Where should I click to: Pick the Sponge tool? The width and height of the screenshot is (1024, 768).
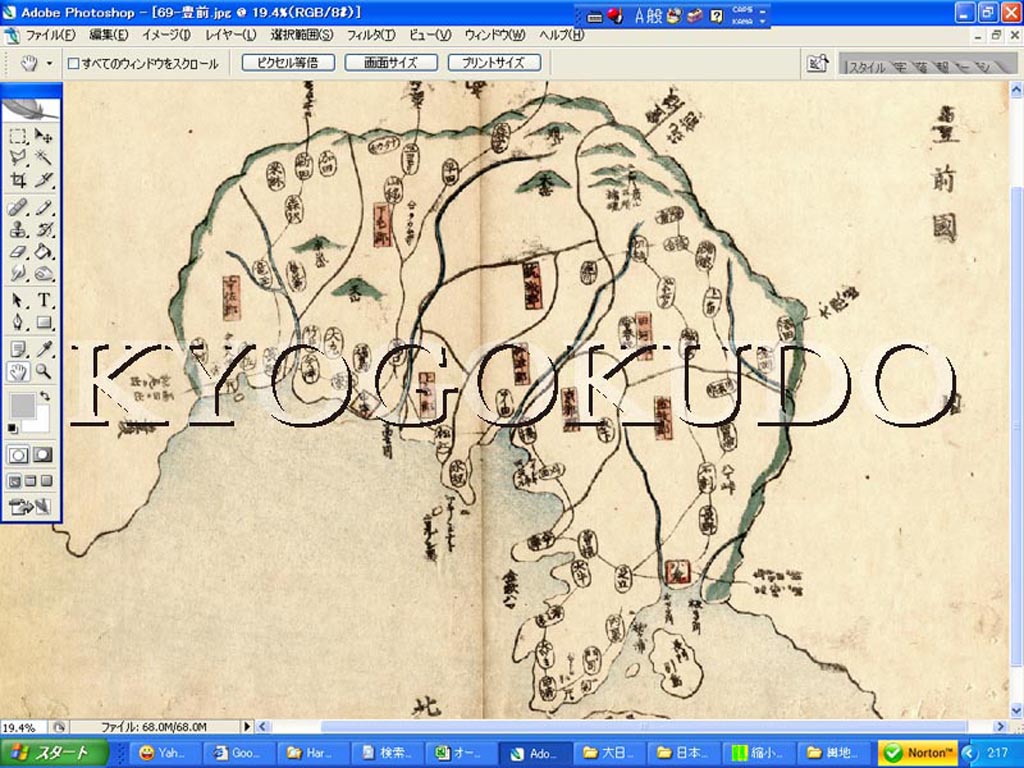[x=43, y=273]
